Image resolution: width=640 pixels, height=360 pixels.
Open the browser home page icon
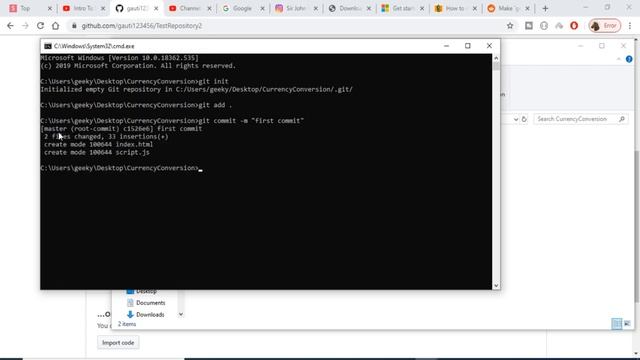click(56, 26)
